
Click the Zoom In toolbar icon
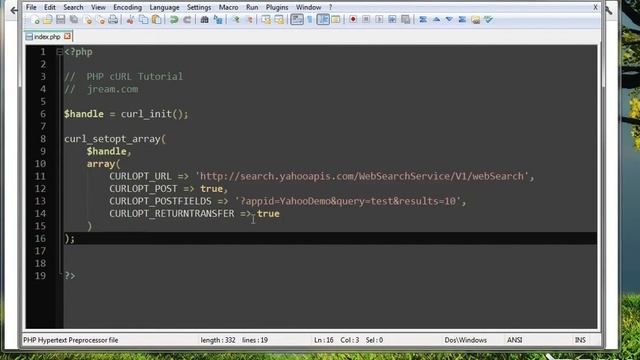(236, 20)
